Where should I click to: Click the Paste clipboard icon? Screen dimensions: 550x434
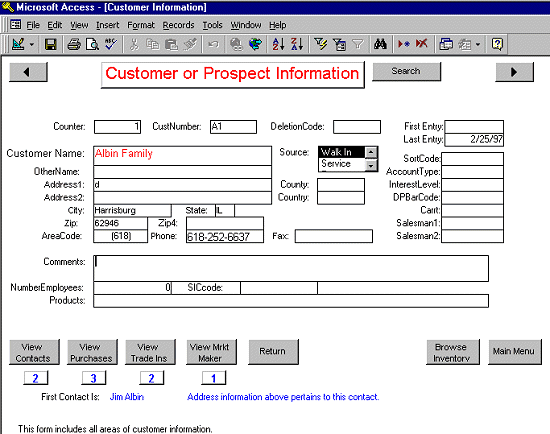click(x=171, y=45)
